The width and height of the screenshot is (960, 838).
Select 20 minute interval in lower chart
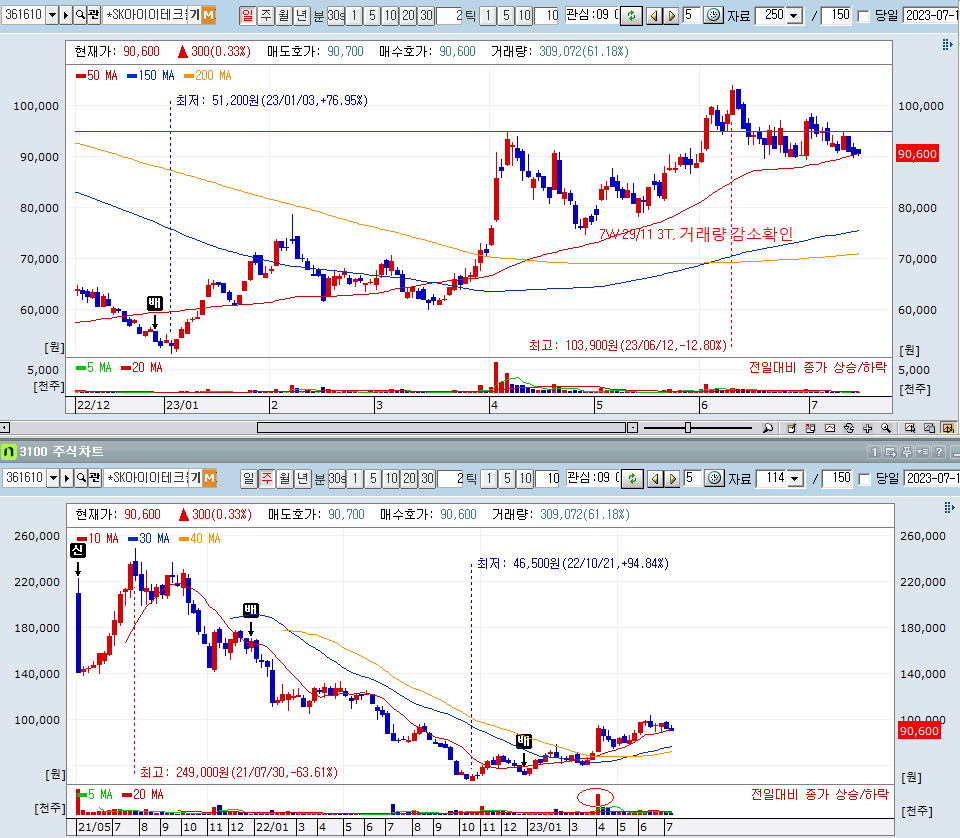point(410,479)
